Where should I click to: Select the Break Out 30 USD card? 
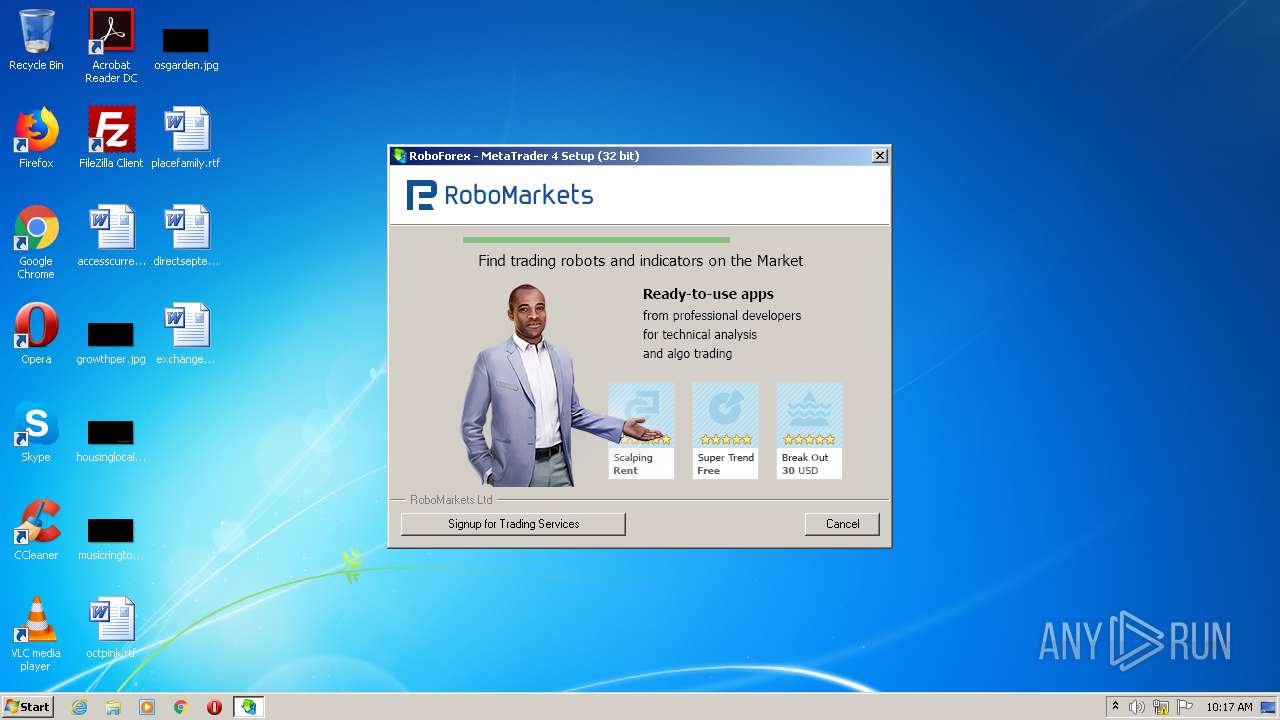pos(809,431)
